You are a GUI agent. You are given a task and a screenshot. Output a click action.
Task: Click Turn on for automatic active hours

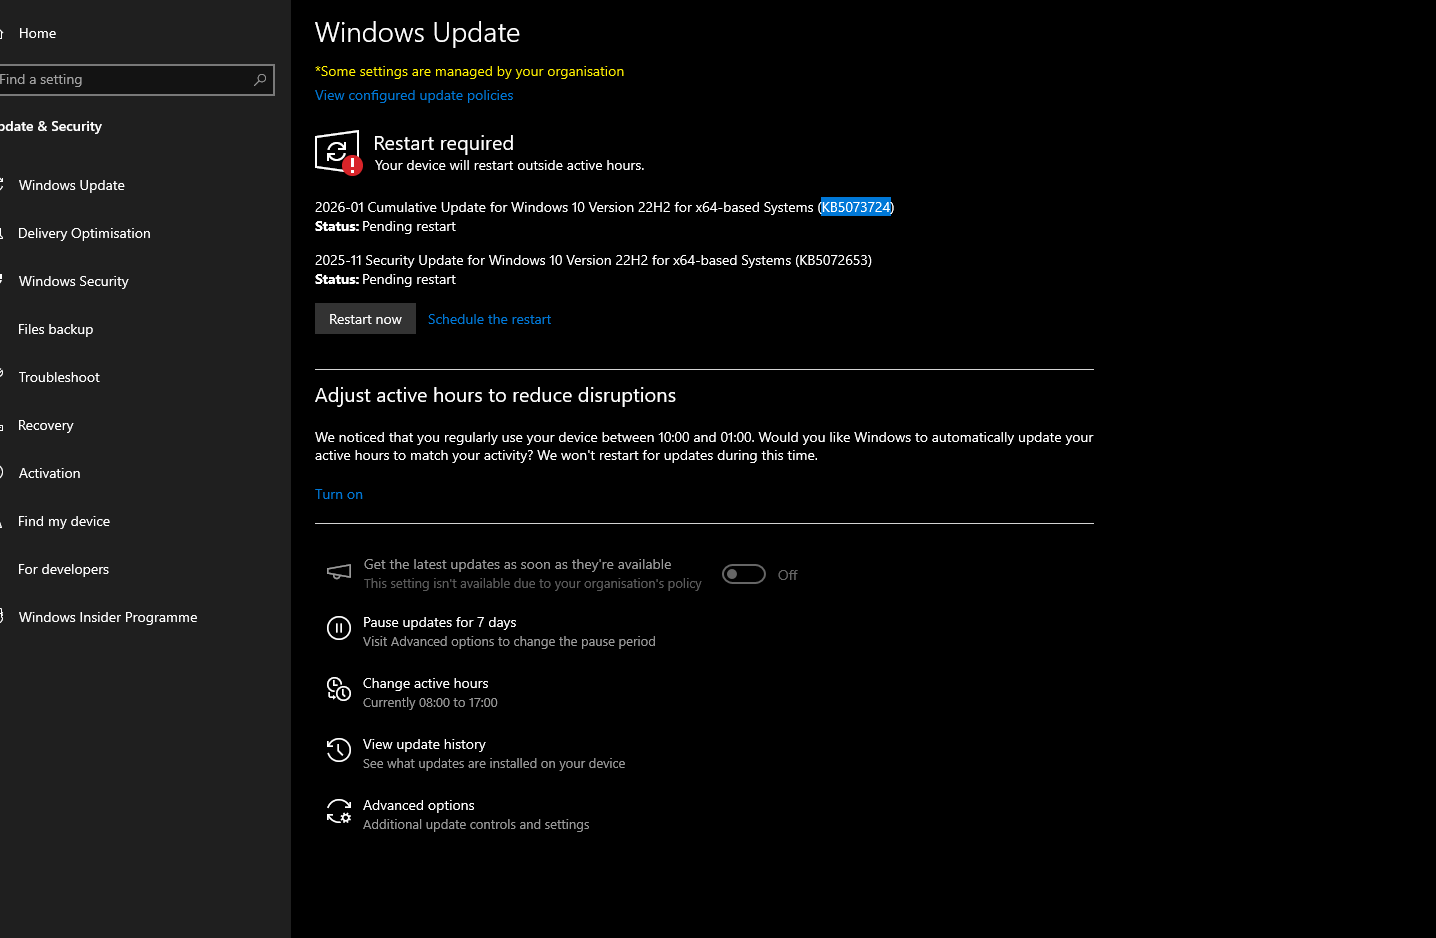pos(339,494)
